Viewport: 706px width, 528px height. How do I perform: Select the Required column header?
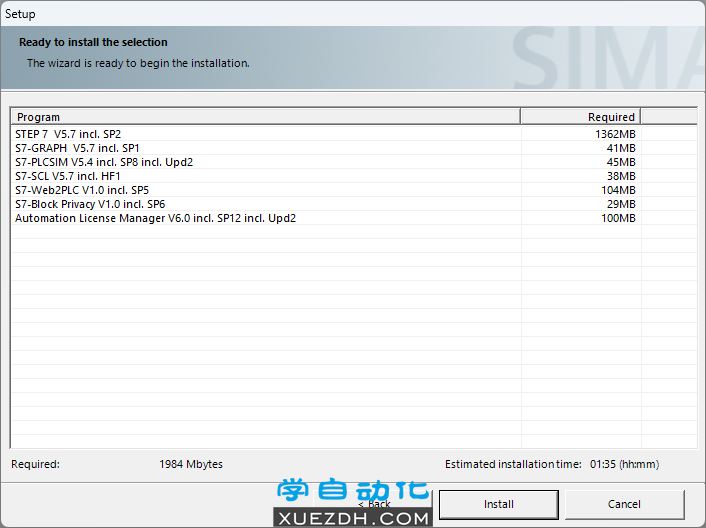click(x=580, y=117)
